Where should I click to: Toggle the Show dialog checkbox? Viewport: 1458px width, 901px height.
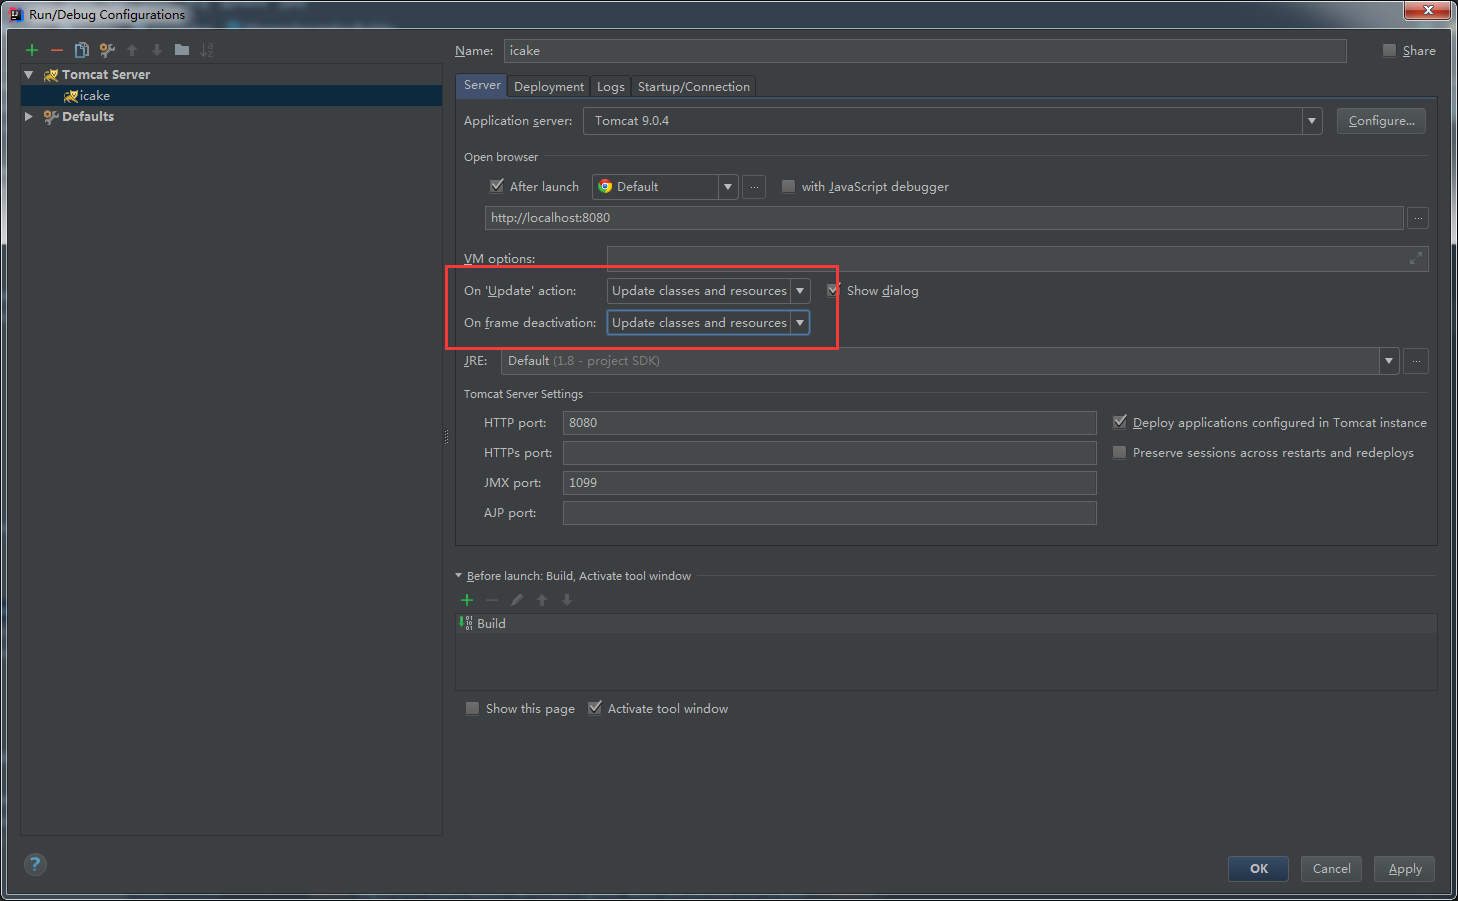coord(833,291)
